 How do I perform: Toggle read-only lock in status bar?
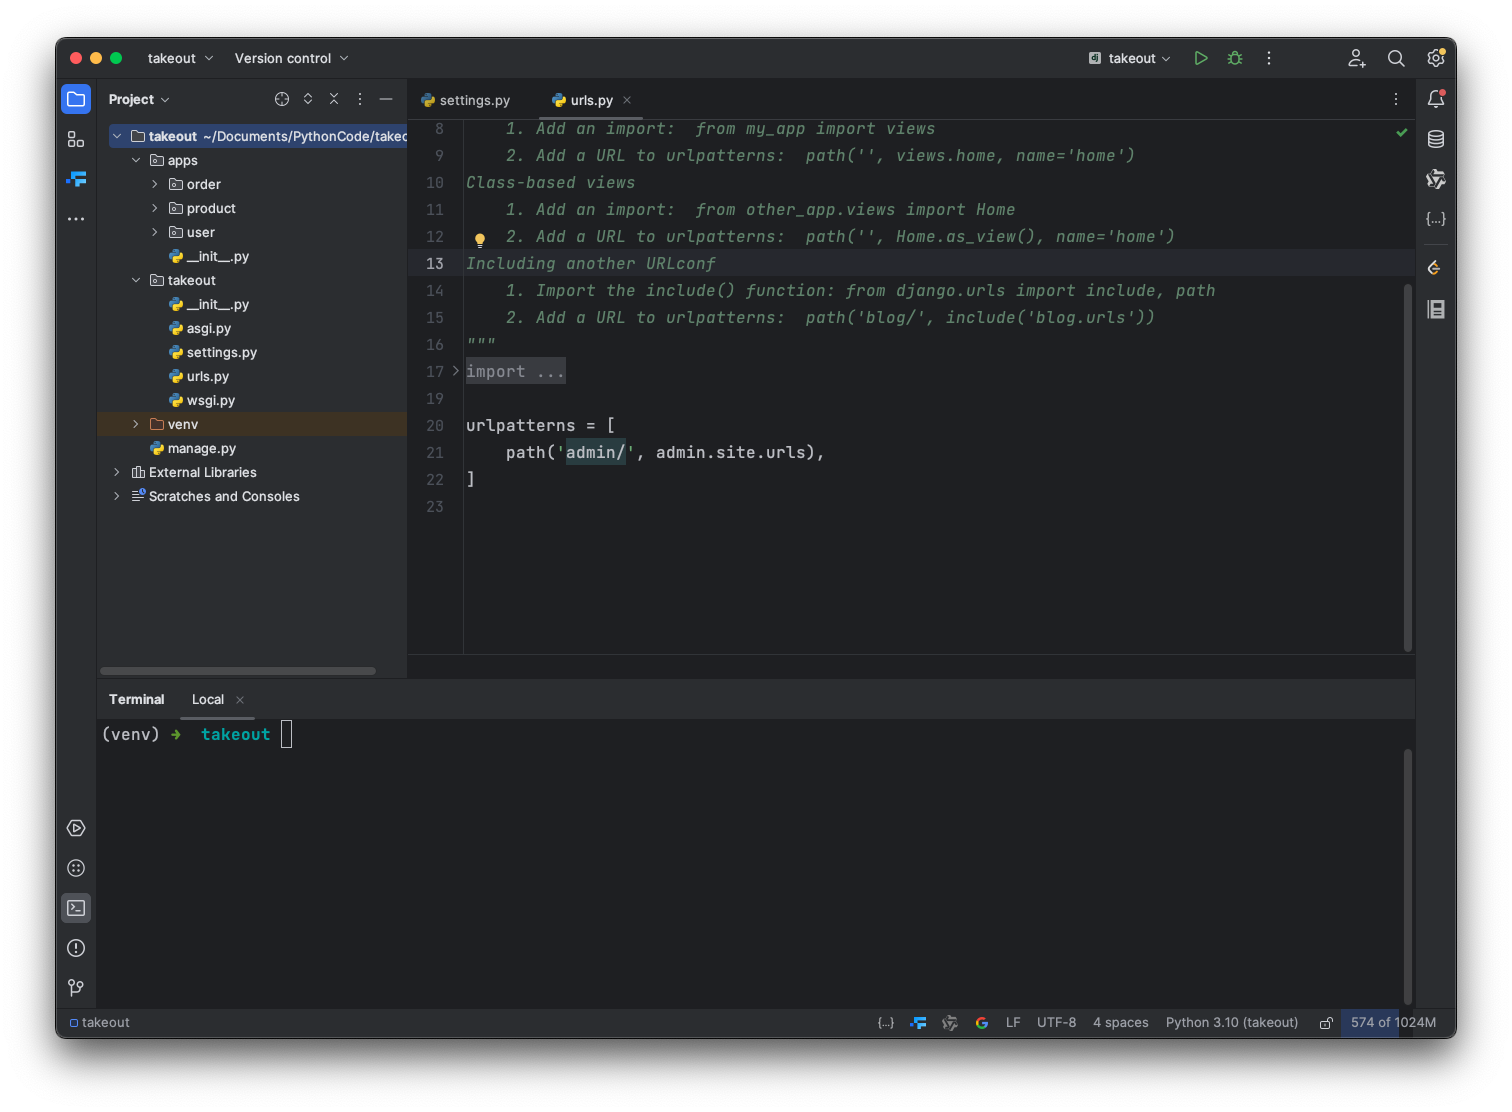click(1326, 1023)
